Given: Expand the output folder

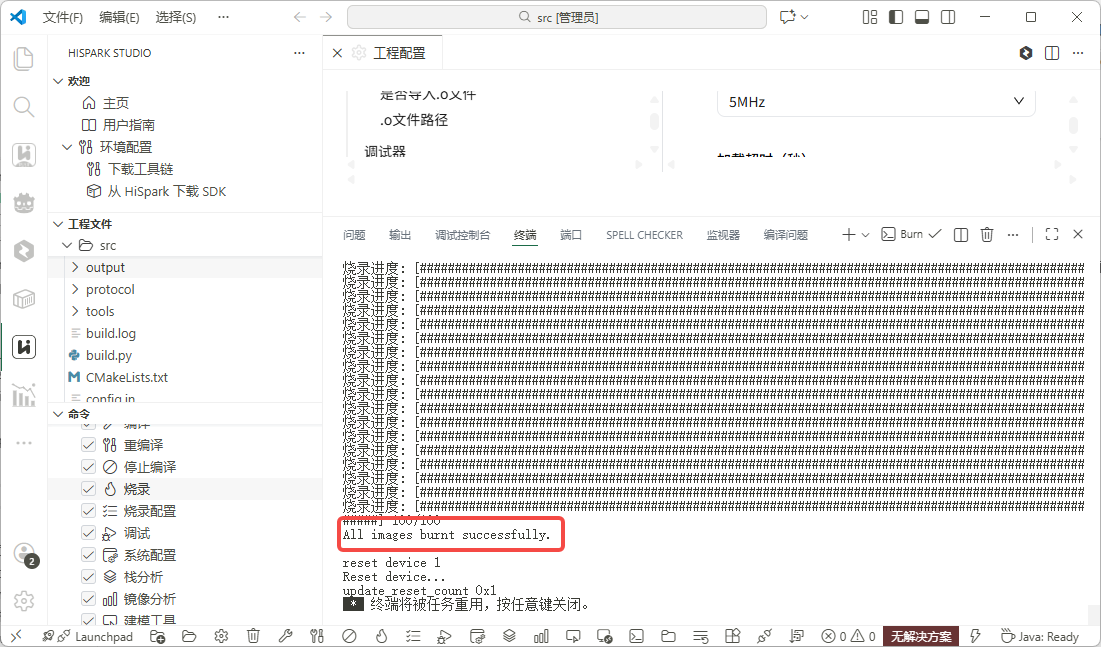Looking at the screenshot, I should [75, 267].
